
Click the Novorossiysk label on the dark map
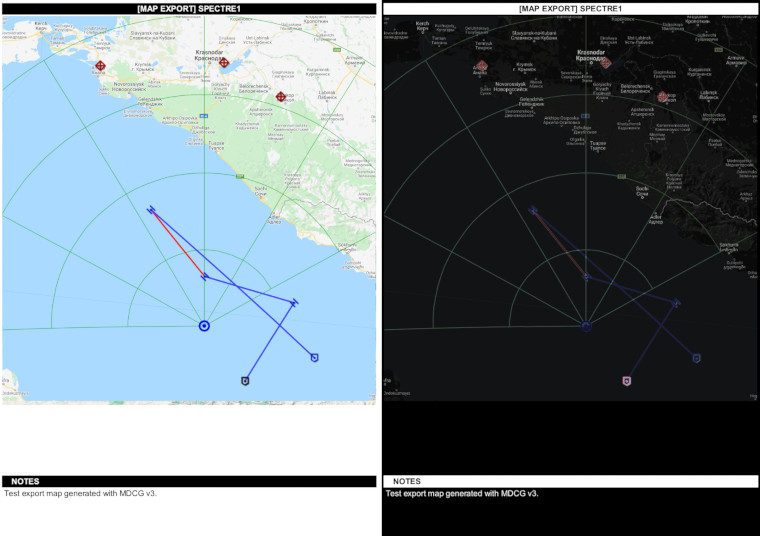pos(510,86)
